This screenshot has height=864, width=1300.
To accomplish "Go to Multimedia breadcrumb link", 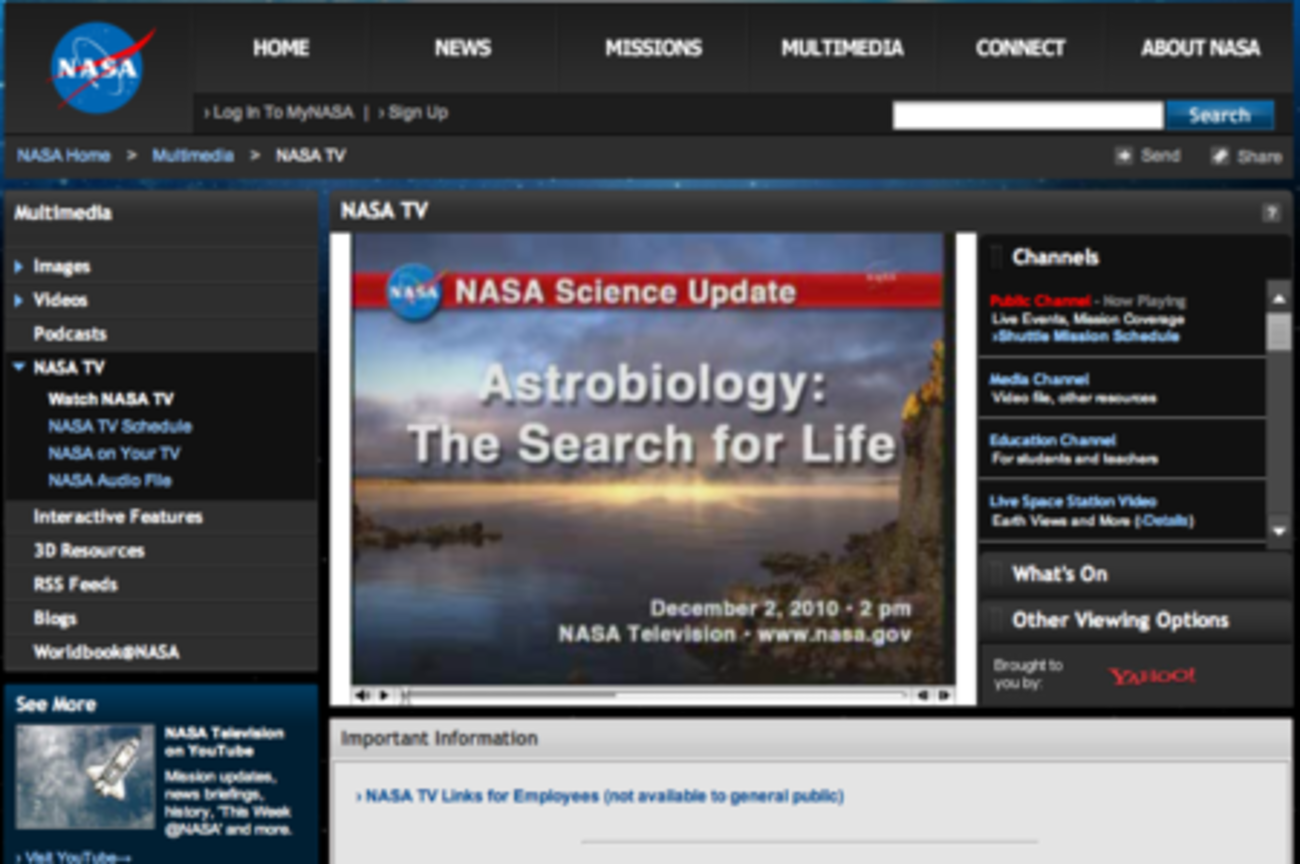I will point(193,156).
